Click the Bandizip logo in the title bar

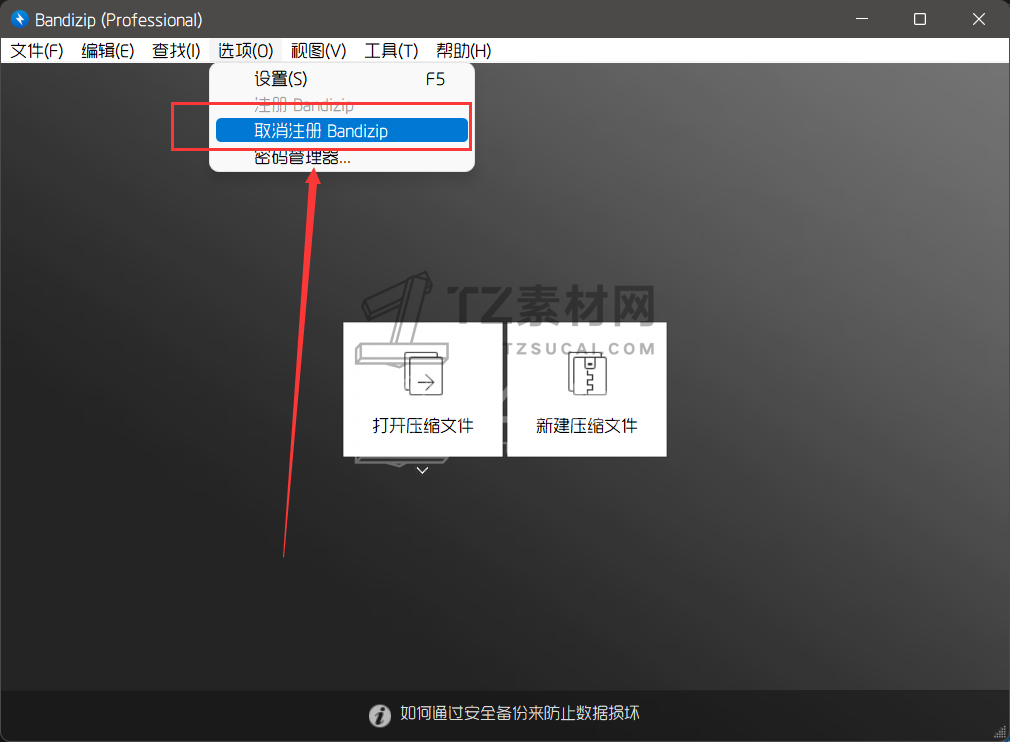click(x=20, y=19)
